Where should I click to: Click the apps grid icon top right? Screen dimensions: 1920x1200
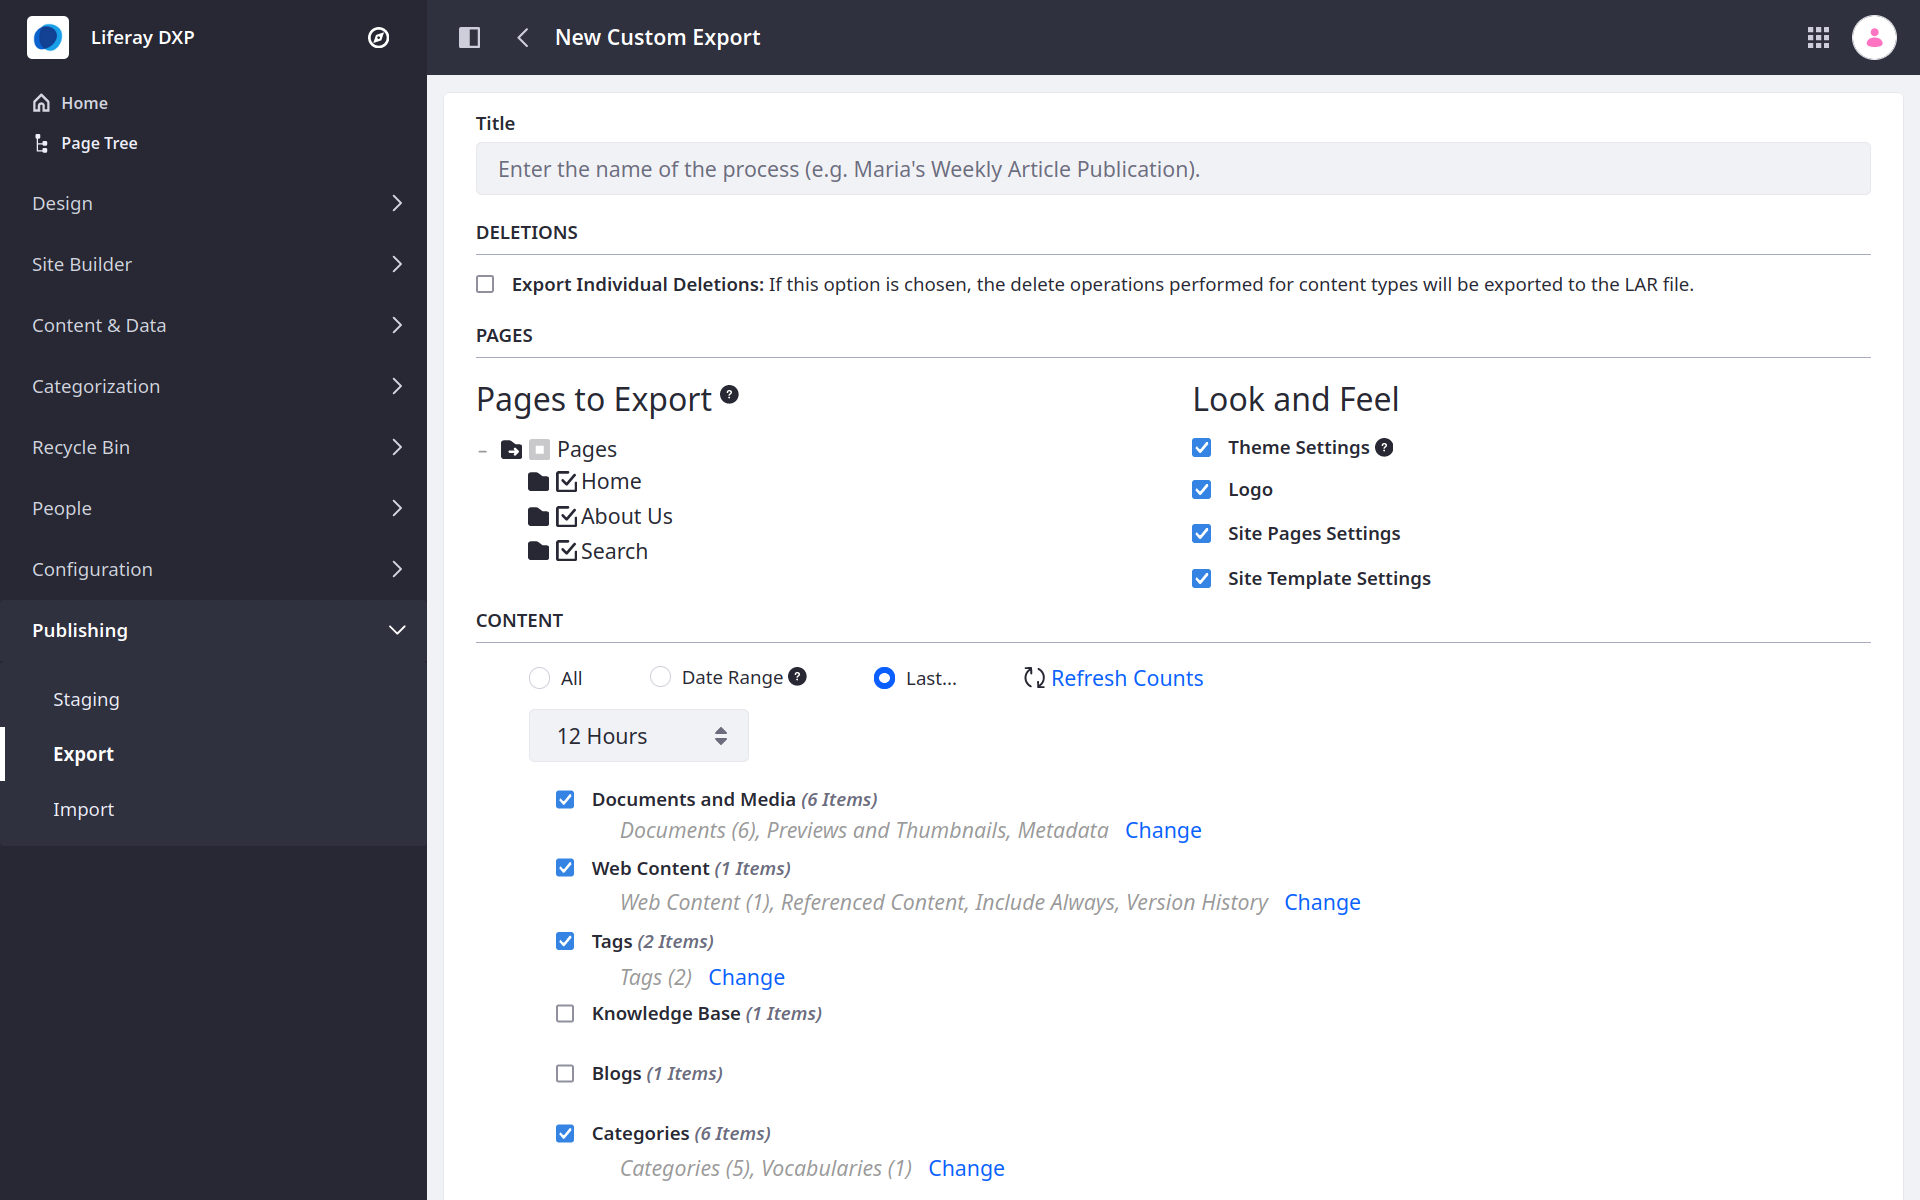[1818, 37]
